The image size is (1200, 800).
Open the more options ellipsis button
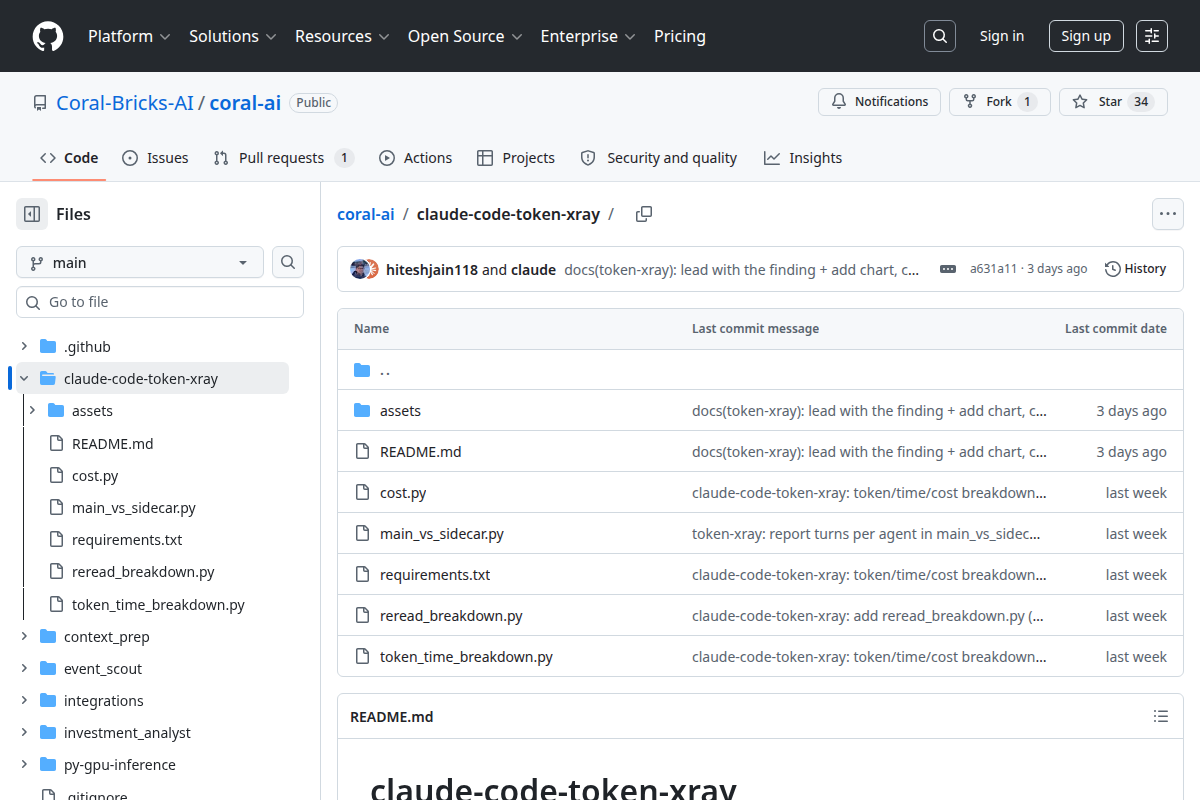point(1167,214)
